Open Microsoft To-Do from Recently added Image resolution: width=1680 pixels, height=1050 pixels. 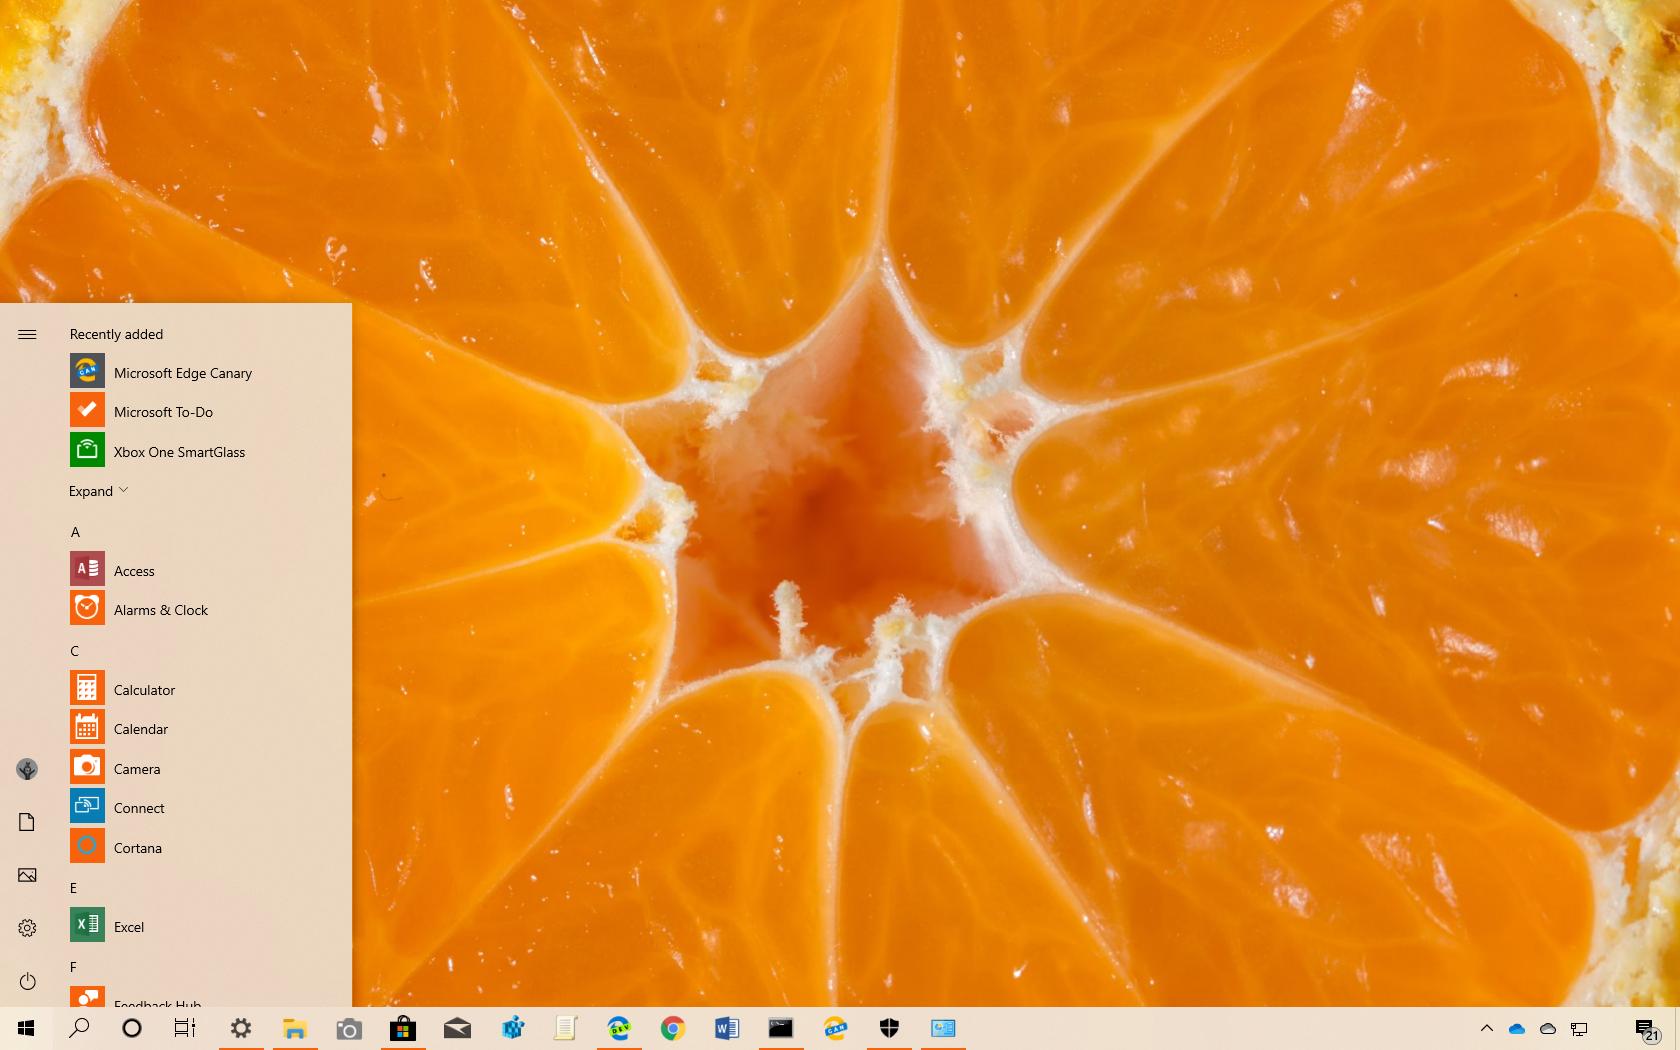pyautogui.click(x=164, y=411)
